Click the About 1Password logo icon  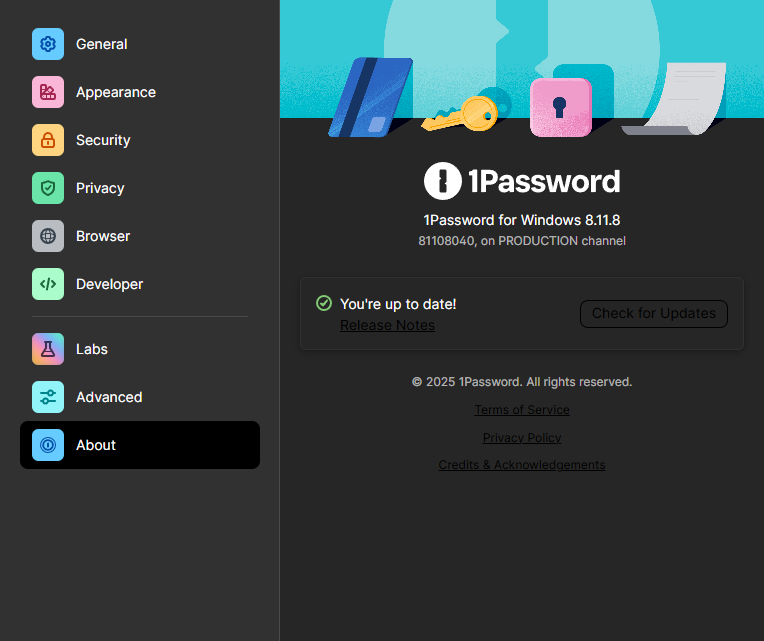point(48,445)
